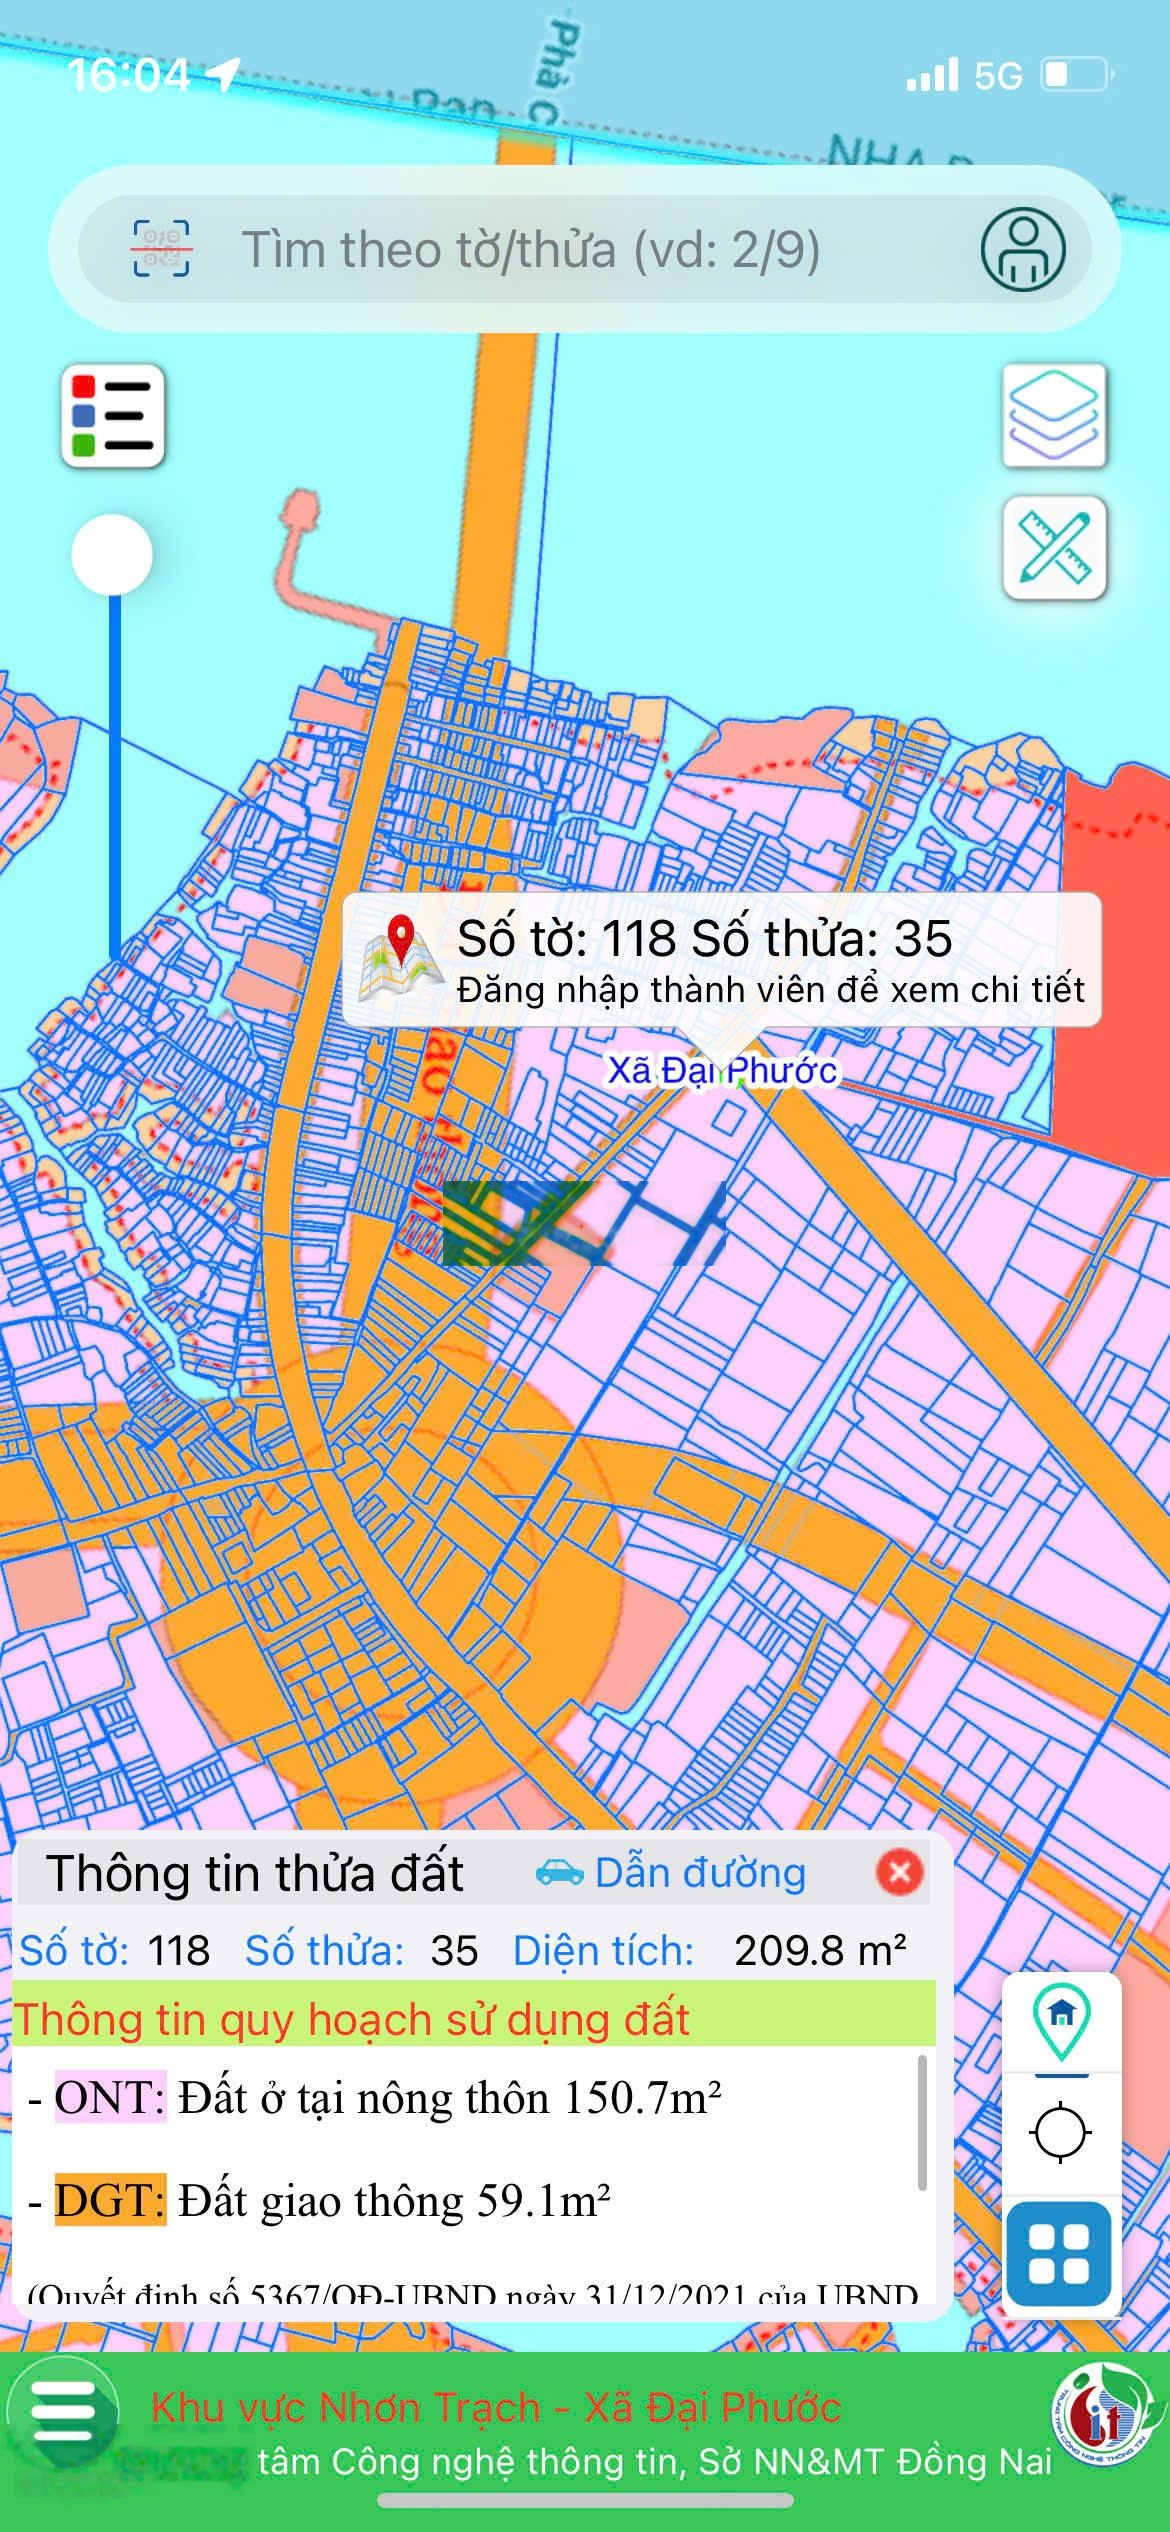Click the DGT orange land-type color label
1170x2532 pixels.
109,2200
